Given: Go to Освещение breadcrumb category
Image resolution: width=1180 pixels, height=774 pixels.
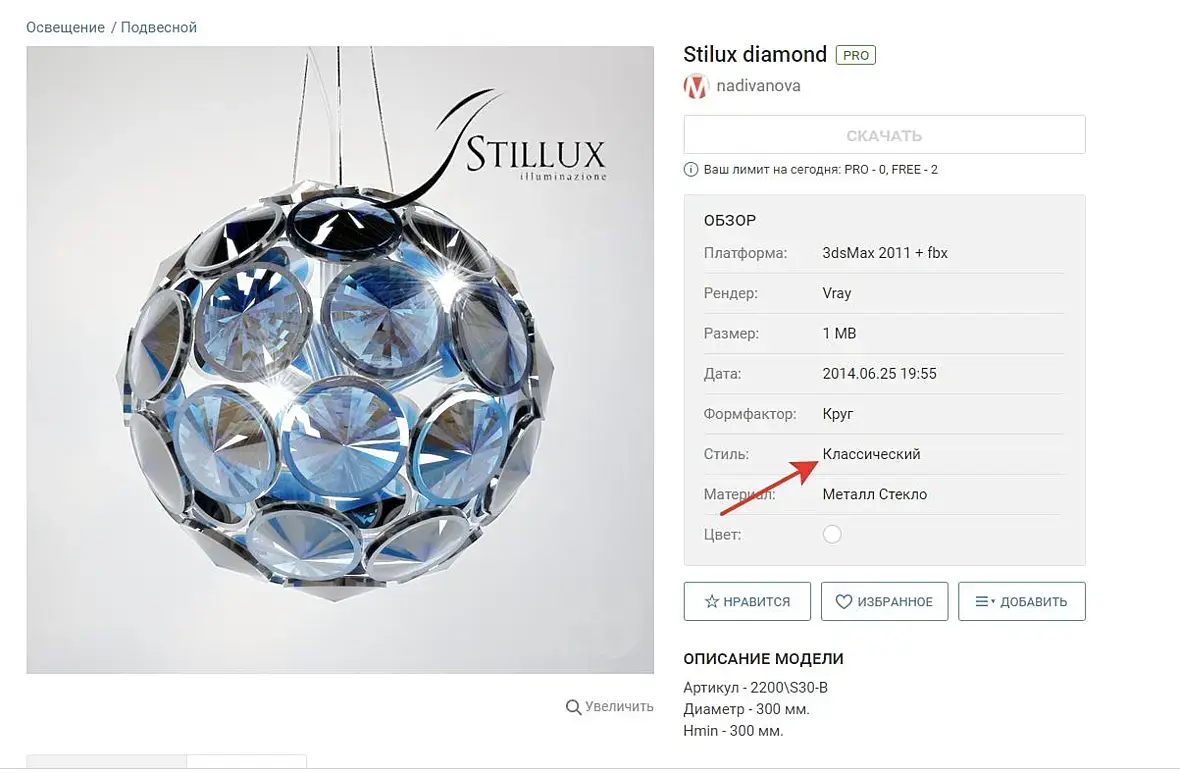Looking at the screenshot, I should (x=65, y=28).
